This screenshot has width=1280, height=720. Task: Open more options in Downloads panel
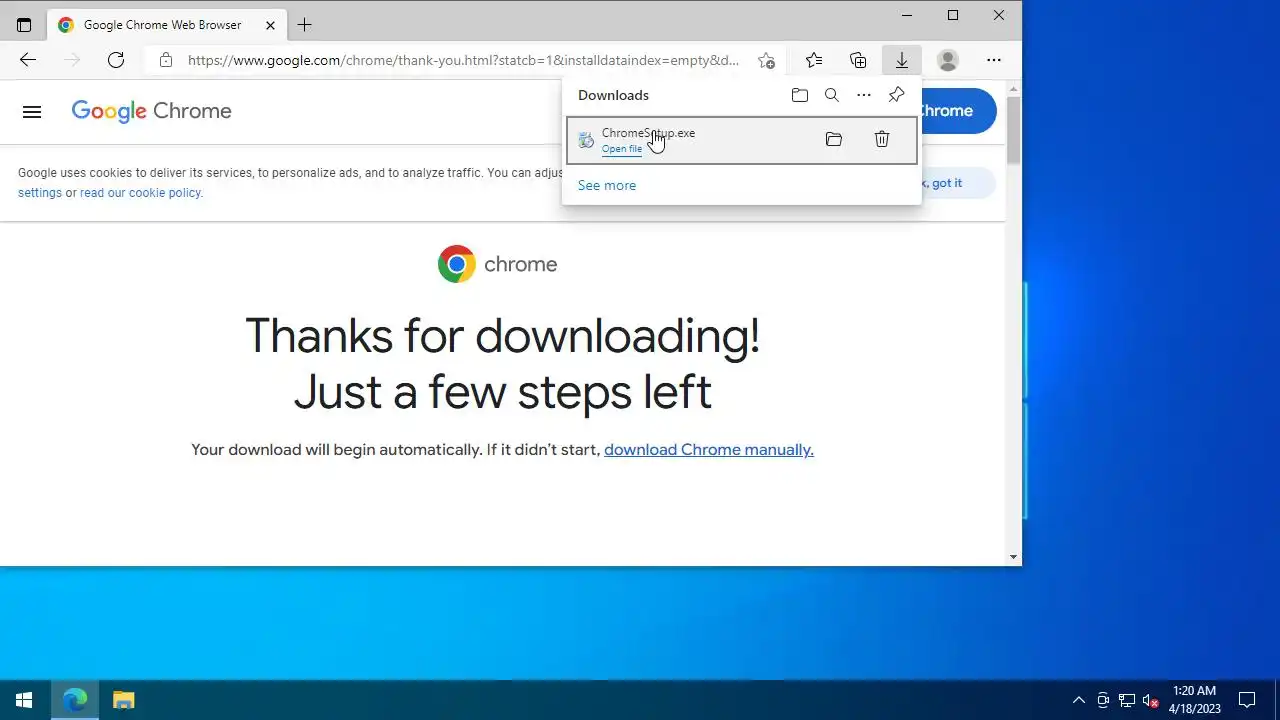tap(864, 95)
